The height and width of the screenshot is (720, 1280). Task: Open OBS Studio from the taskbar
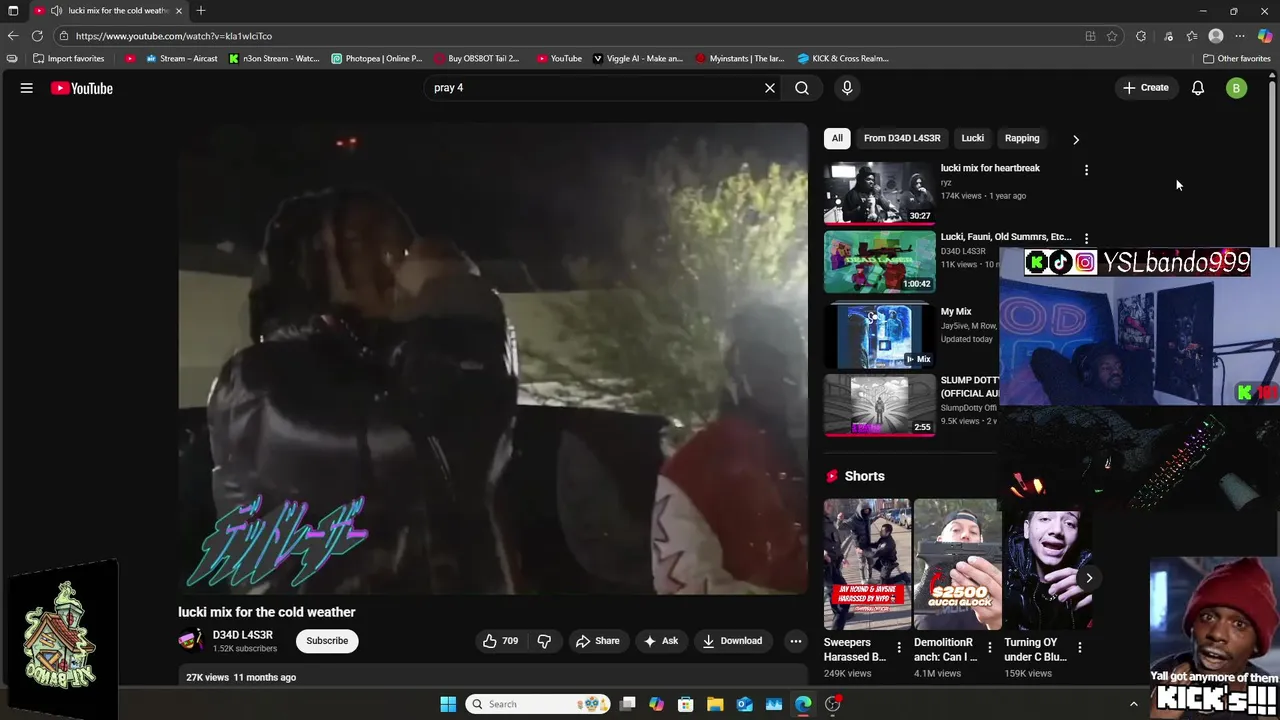(833, 704)
